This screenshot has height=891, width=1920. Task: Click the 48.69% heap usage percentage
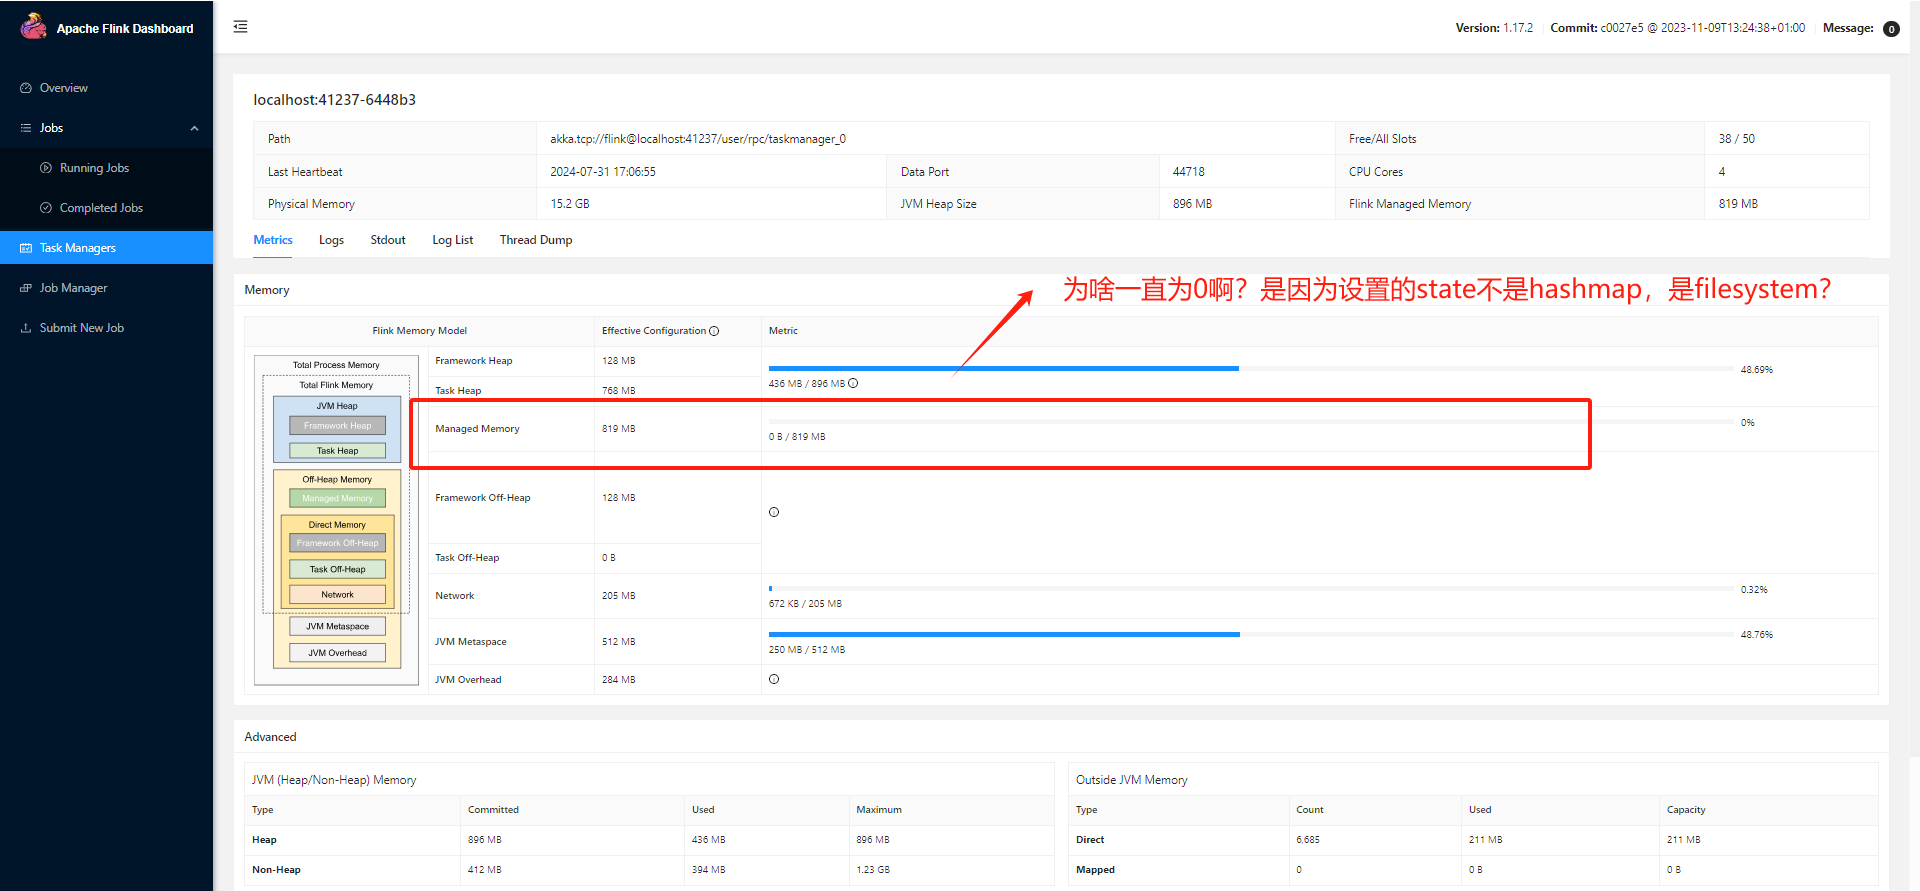click(1756, 370)
